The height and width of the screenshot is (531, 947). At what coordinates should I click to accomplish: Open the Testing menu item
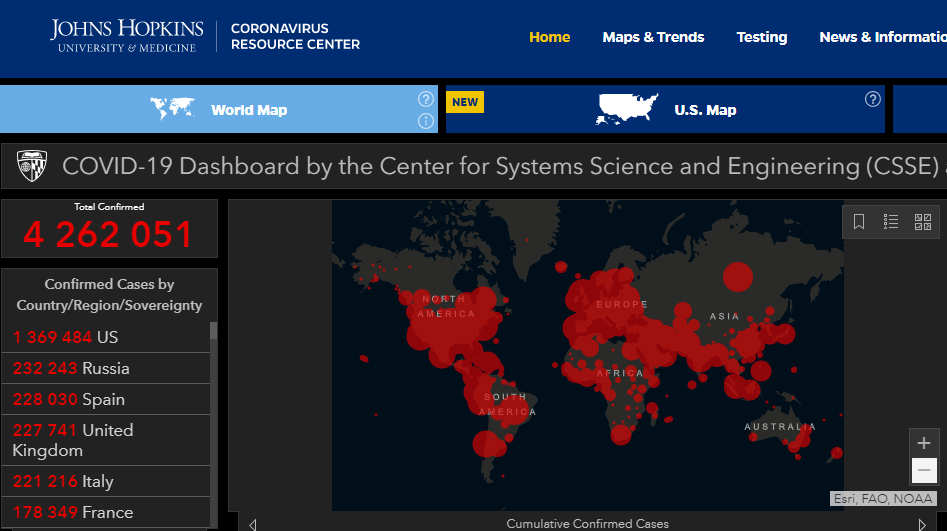(x=762, y=37)
